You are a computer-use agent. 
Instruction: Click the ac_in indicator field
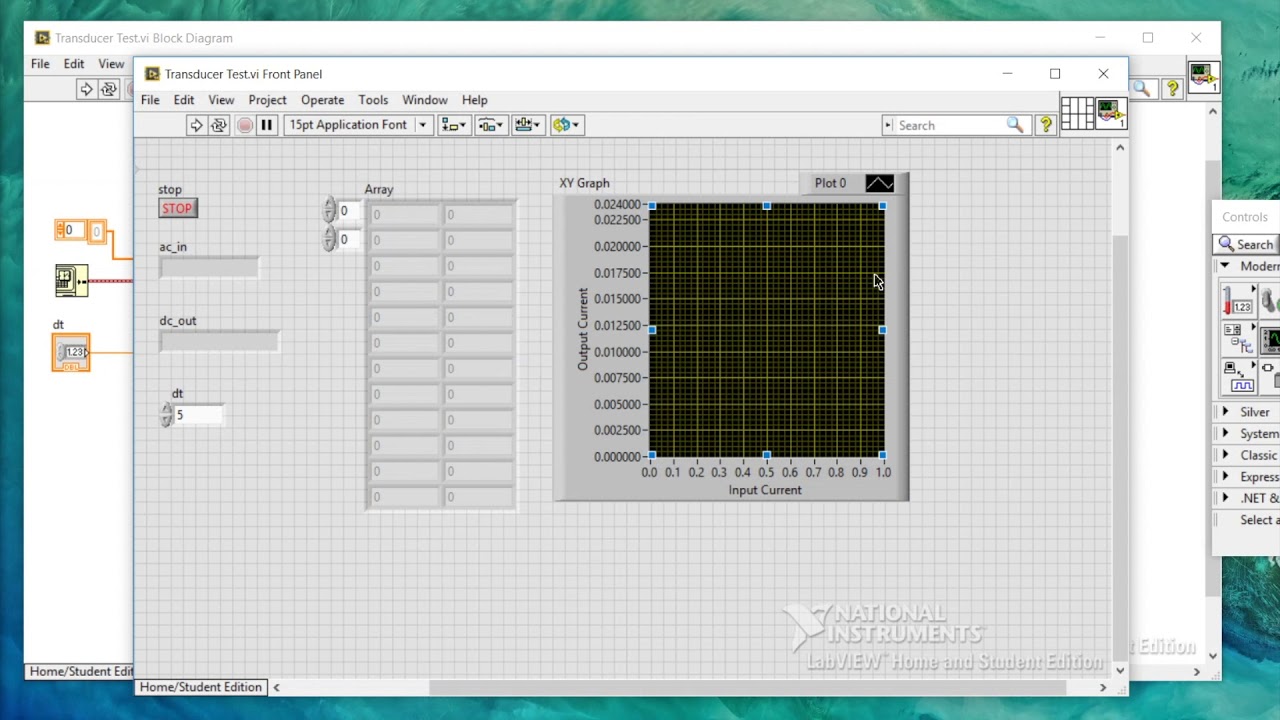tap(209, 267)
